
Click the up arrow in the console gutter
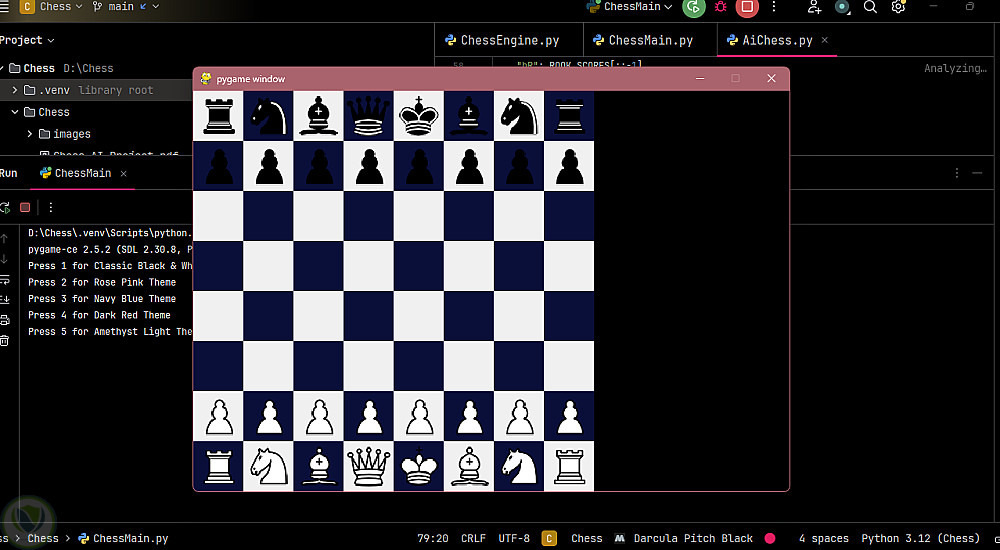coord(4,238)
